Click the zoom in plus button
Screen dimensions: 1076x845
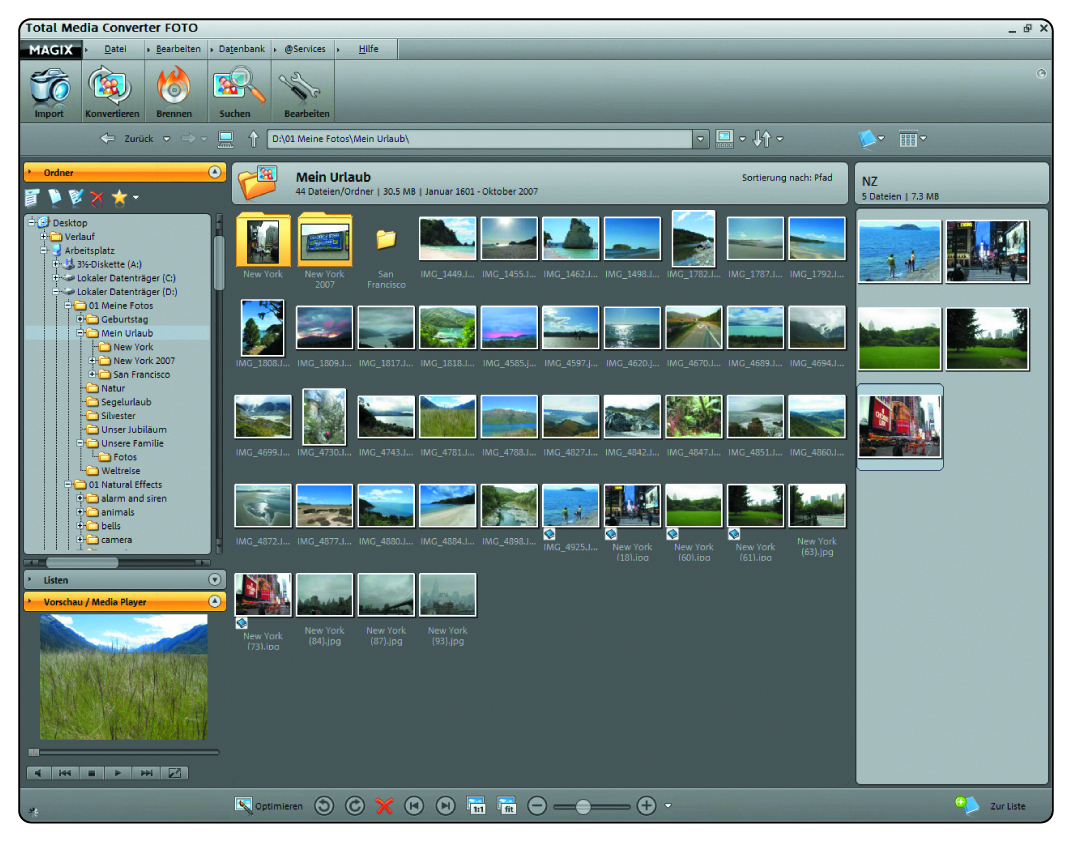(646, 805)
